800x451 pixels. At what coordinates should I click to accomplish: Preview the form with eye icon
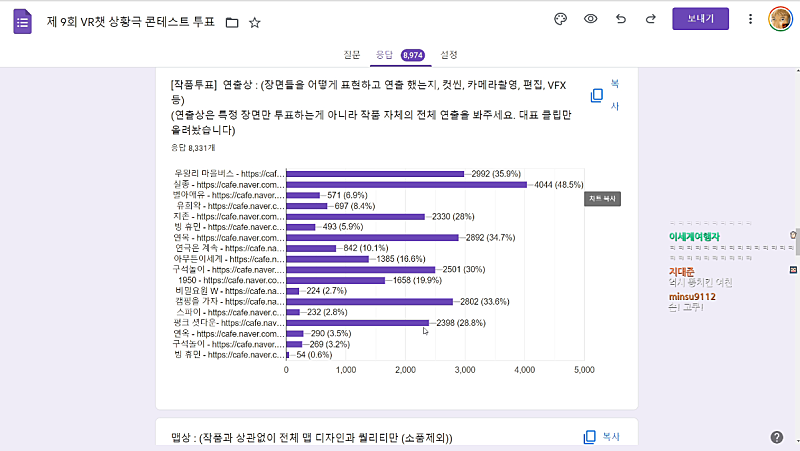click(590, 19)
